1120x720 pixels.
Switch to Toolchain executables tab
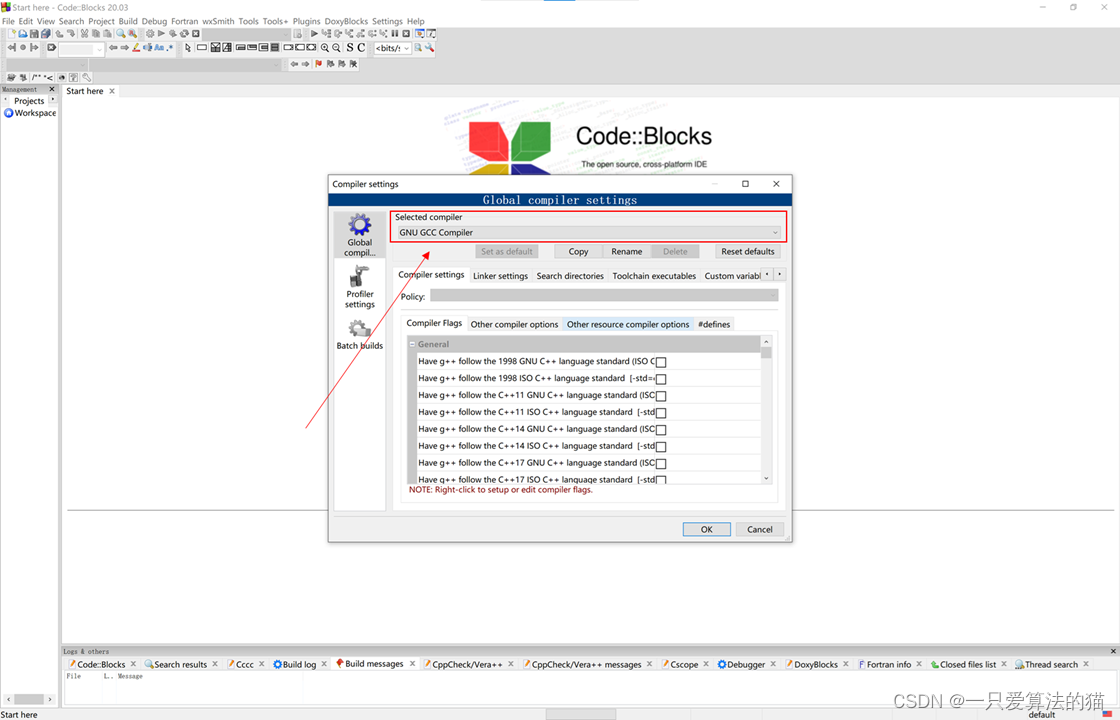654,276
